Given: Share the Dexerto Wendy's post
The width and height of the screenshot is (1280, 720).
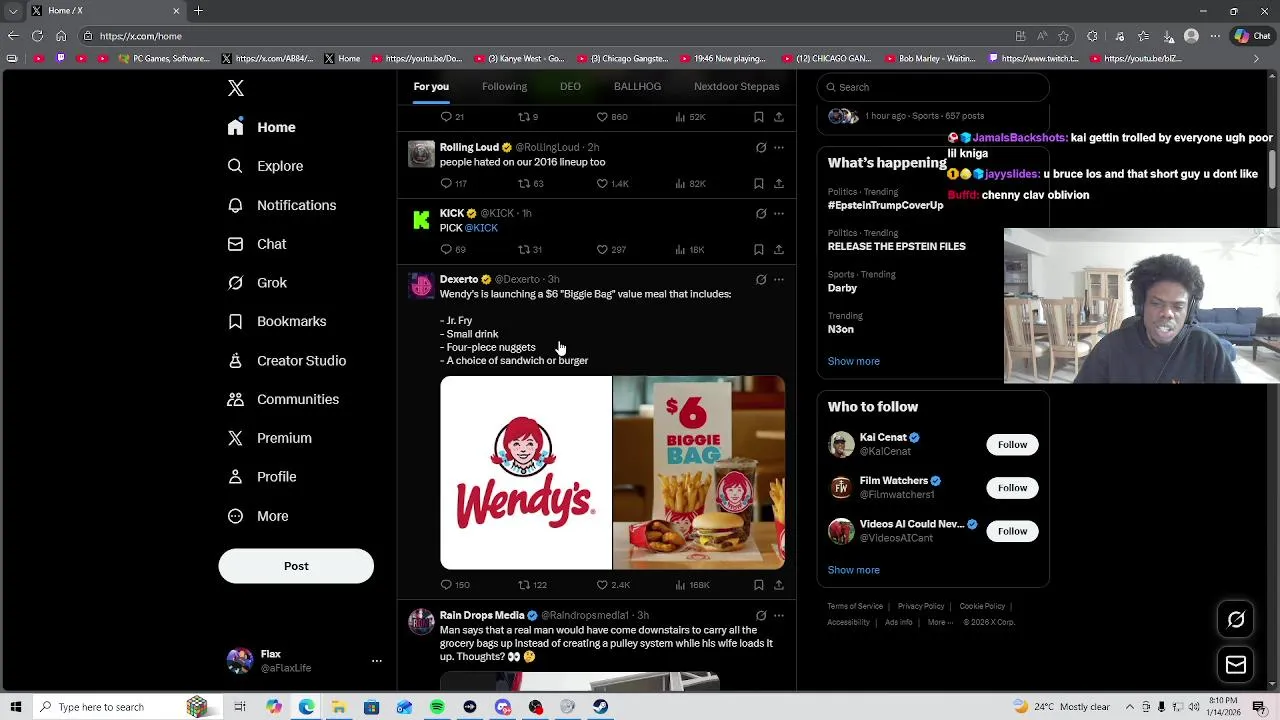Looking at the screenshot, I should 779,585.
